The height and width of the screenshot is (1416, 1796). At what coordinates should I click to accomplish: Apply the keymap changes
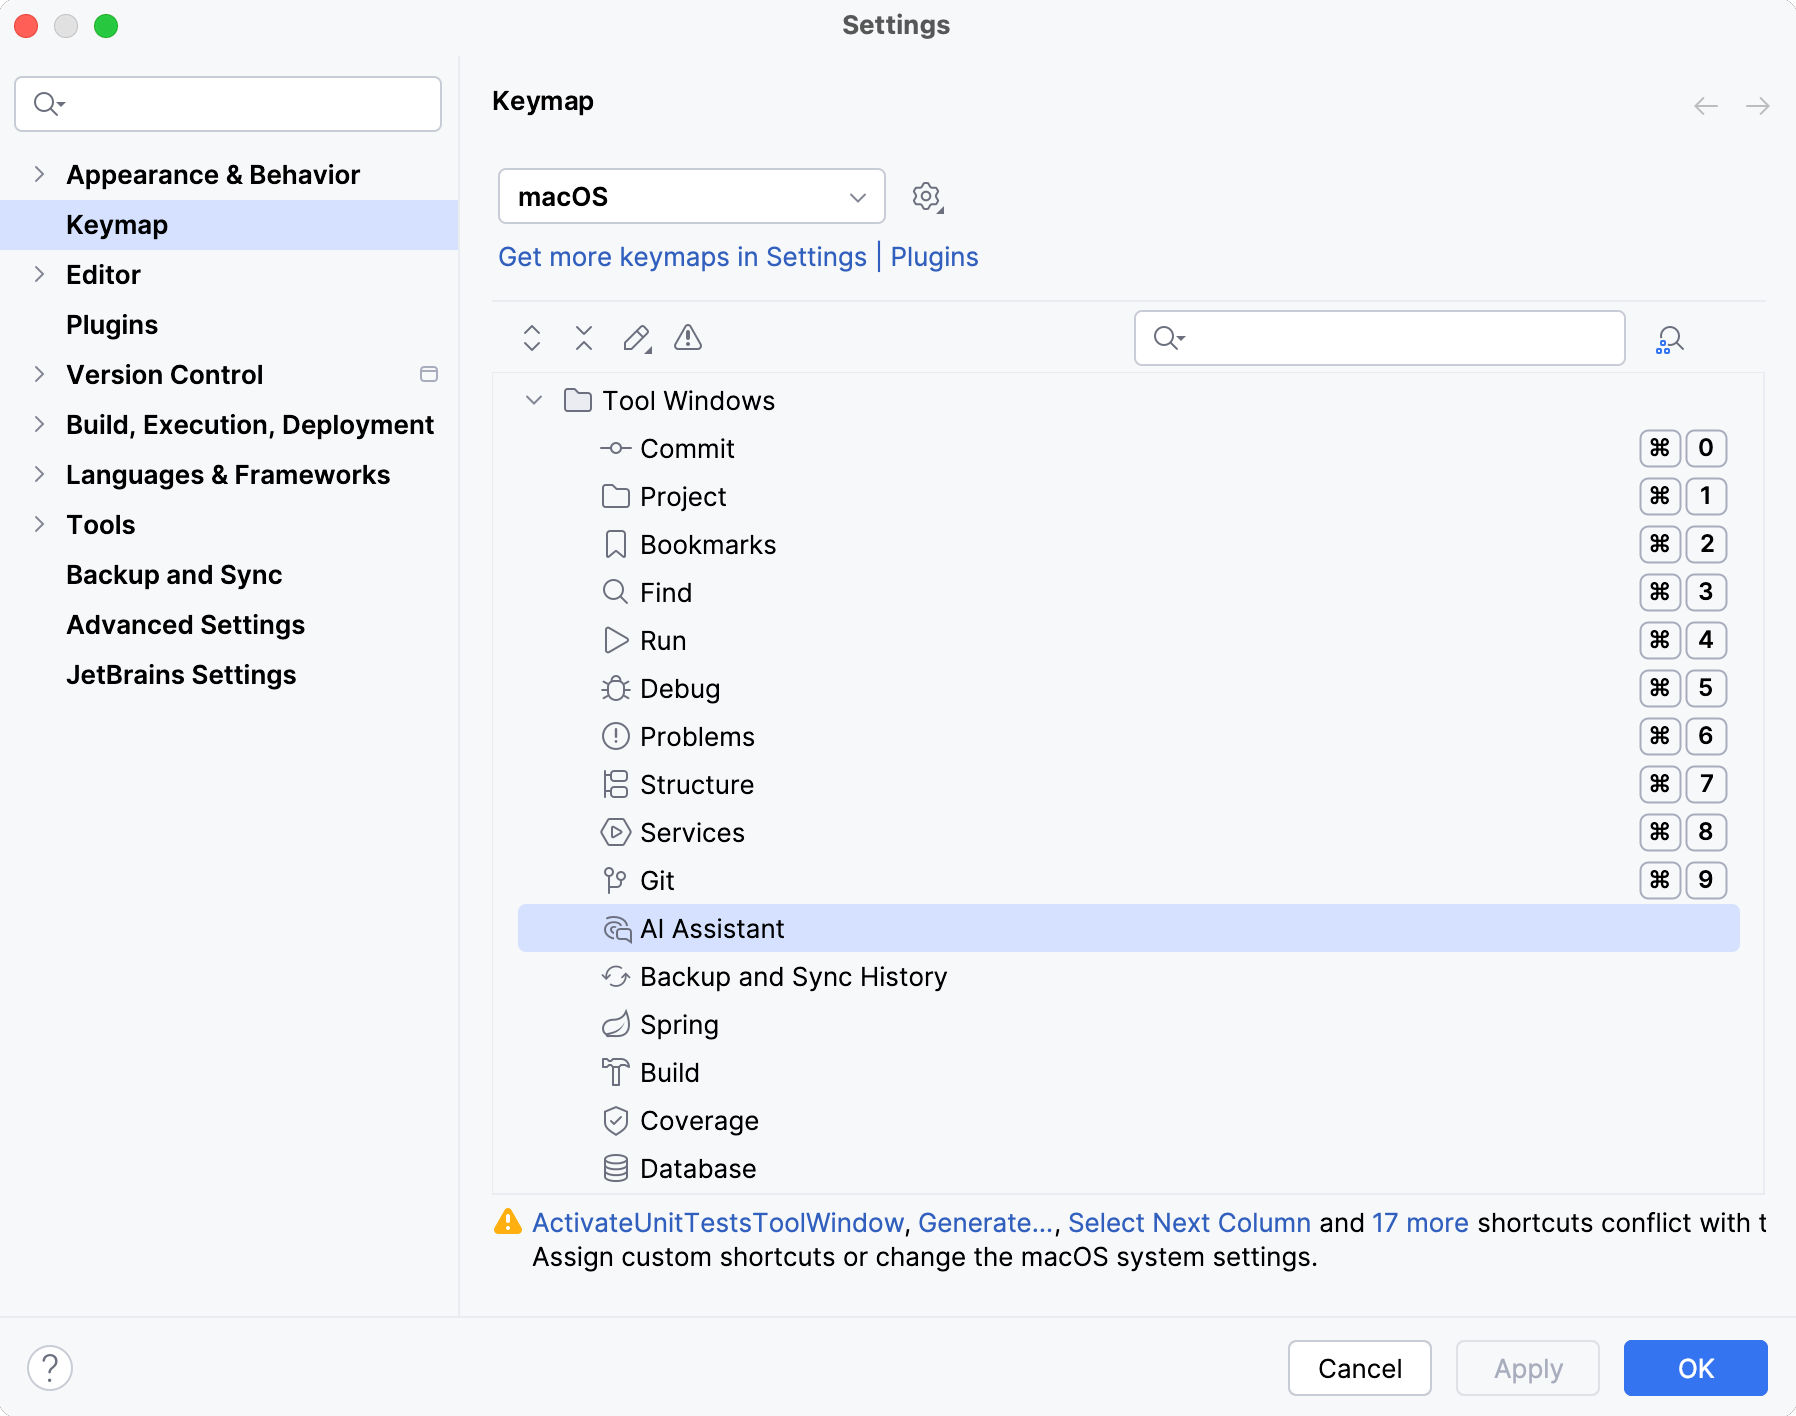pos(1527,1368)
